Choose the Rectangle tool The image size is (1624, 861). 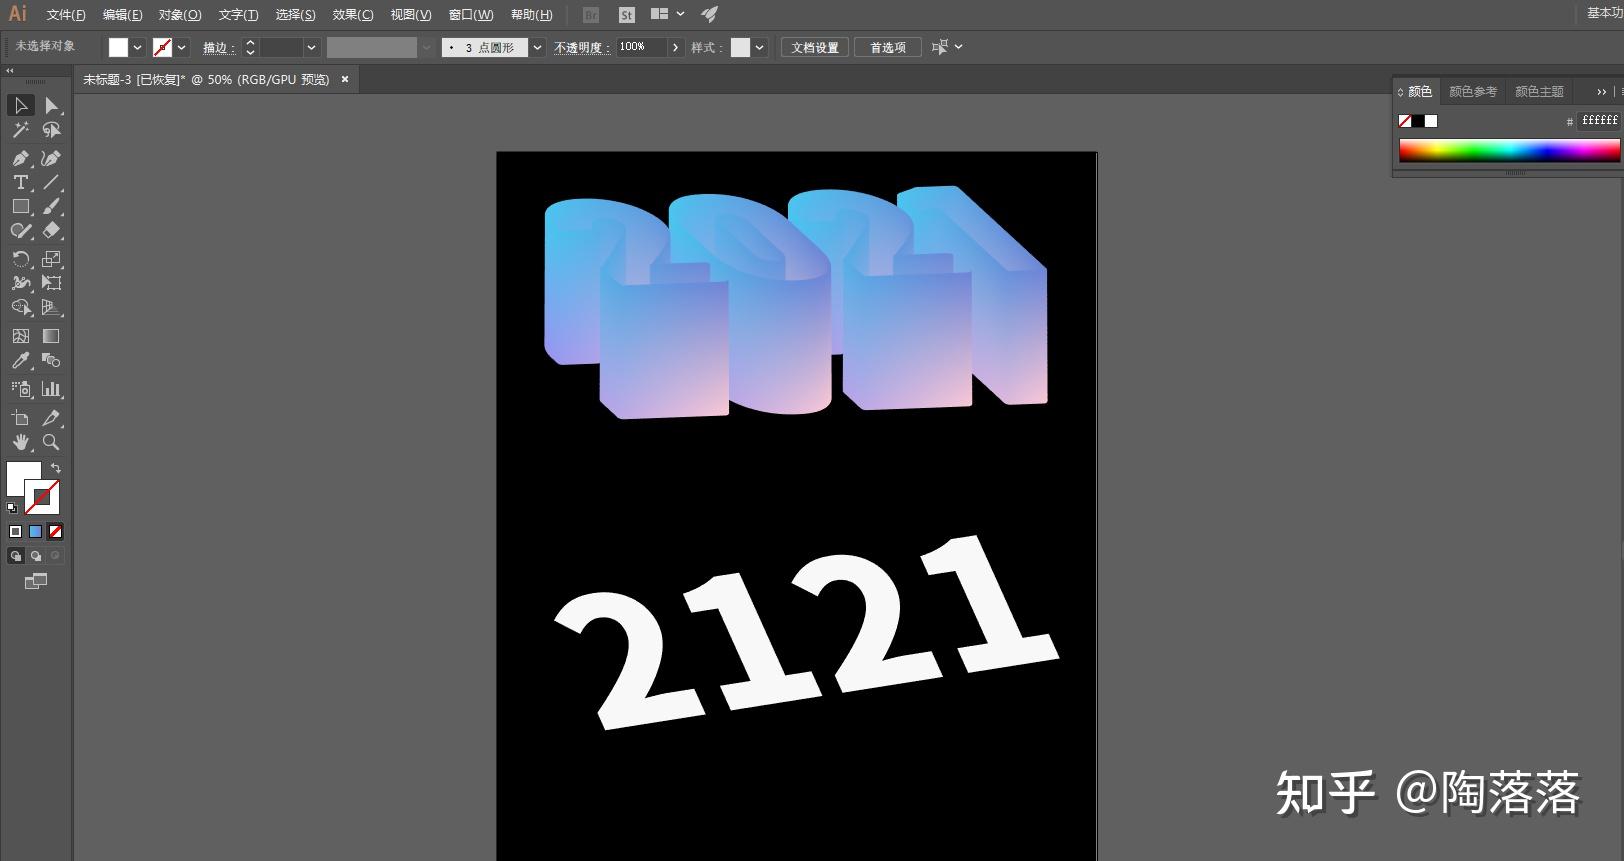click(21, 206)
